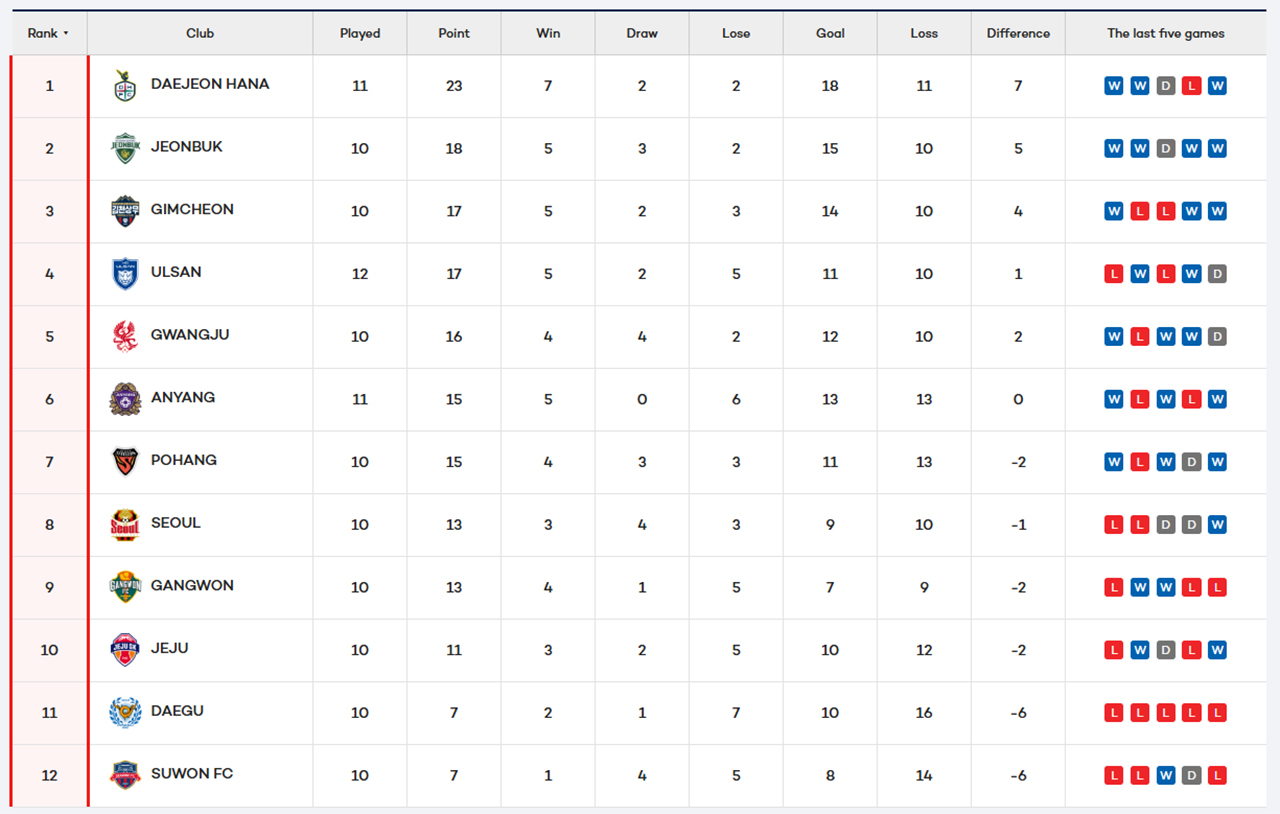Click the Difference column header
The width and height of the screenshot is (1280, 814).
click(1018, 33)
